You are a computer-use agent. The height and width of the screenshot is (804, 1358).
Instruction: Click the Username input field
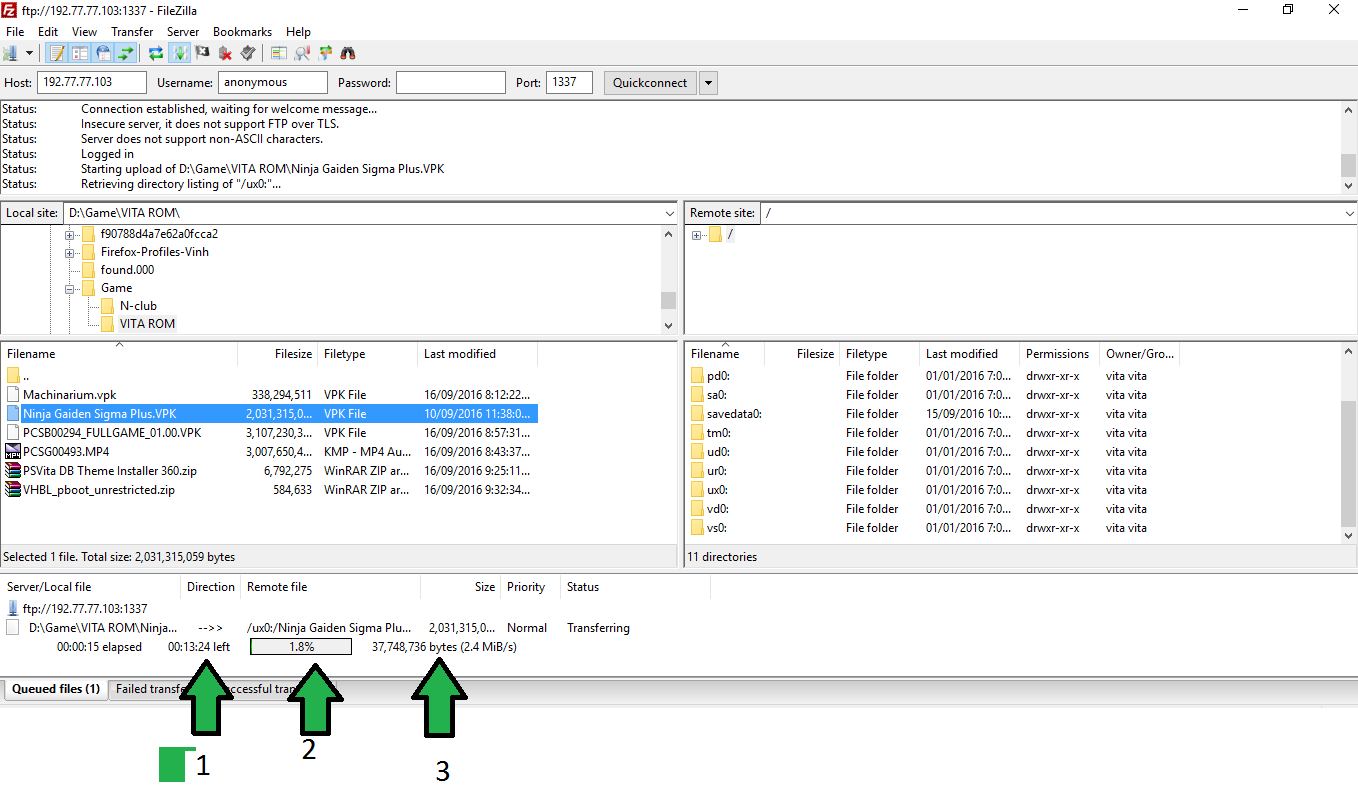click(273, 82)
